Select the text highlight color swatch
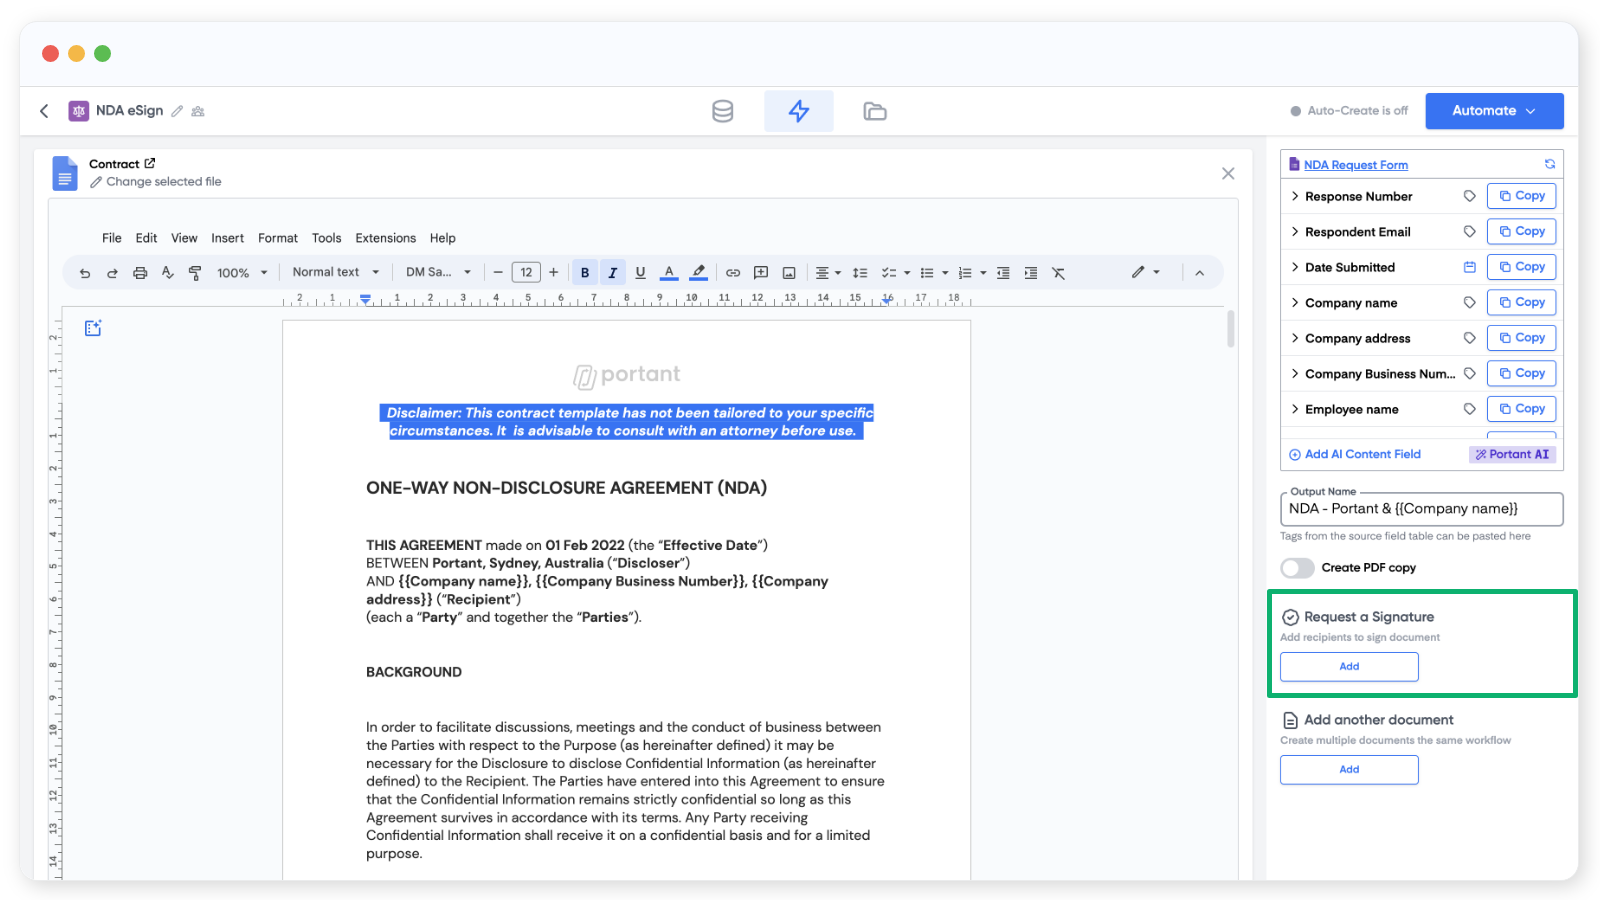The height and width of the screenshot is (900, 1600). (698, 271)
